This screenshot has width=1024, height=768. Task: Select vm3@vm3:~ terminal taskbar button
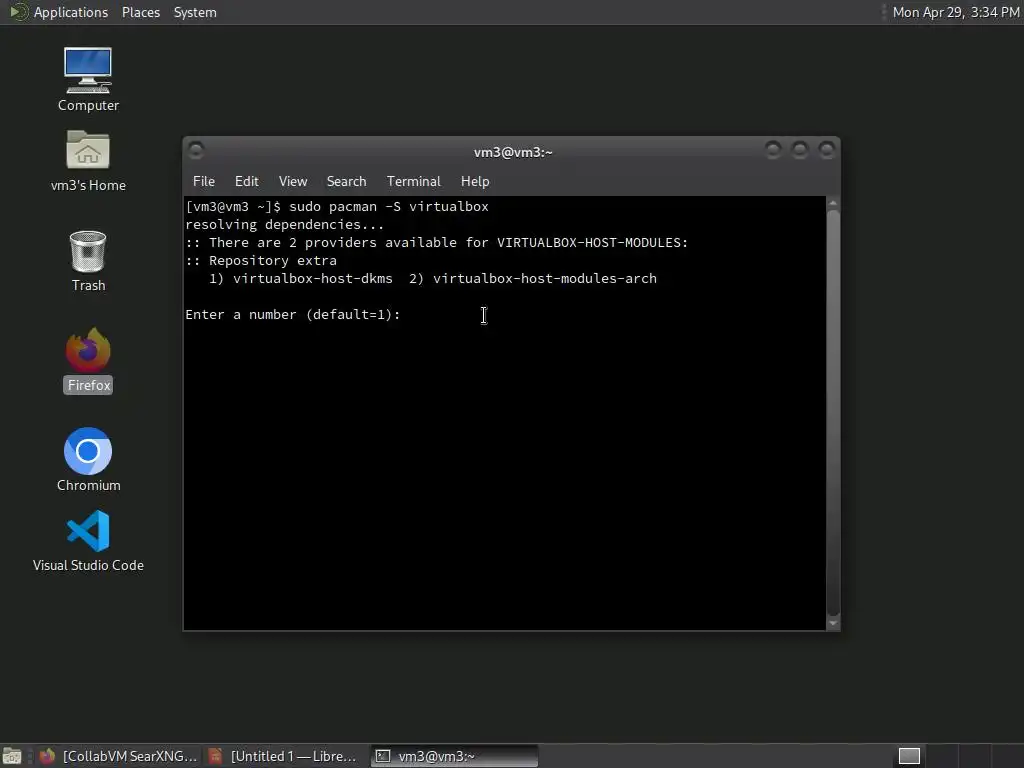pyautogui.click(x=455, y=756)
